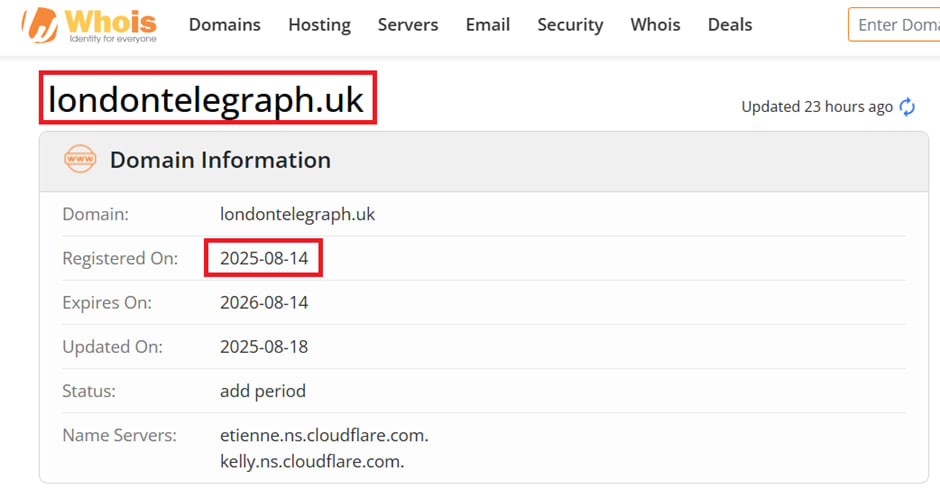Click the orange www globe icon
Viewport: 940px width, 490px height.
tap(80, 159)
